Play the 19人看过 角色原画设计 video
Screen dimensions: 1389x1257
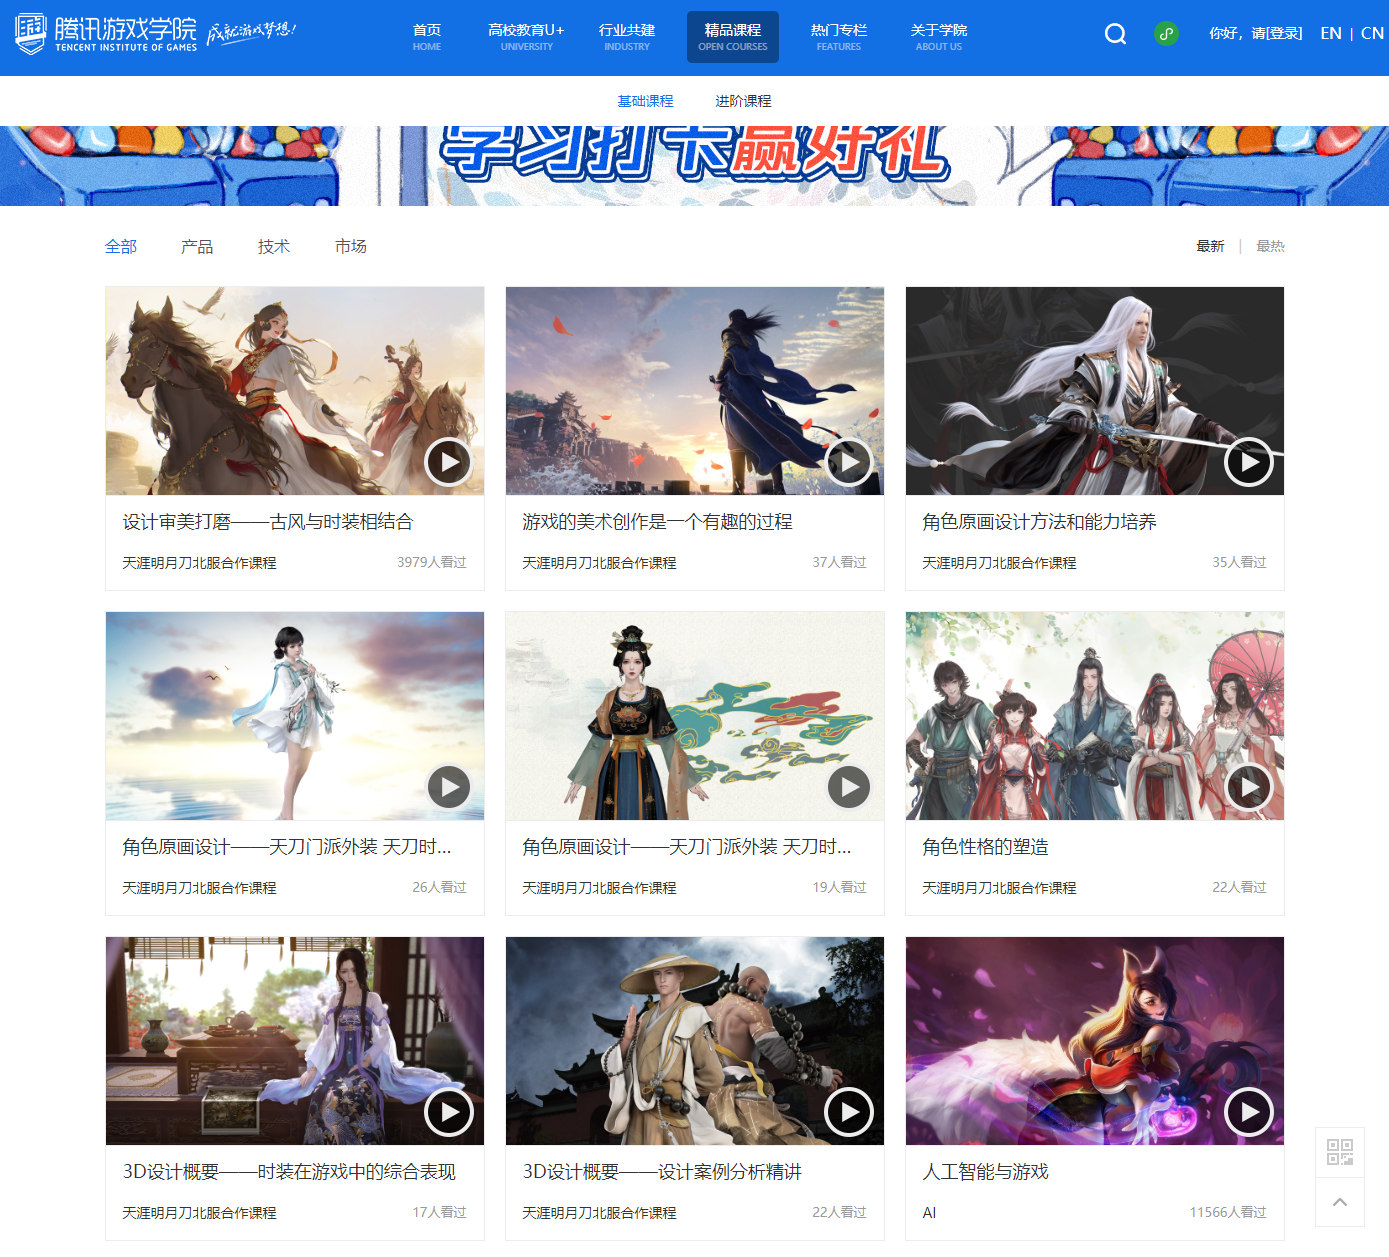849,787
